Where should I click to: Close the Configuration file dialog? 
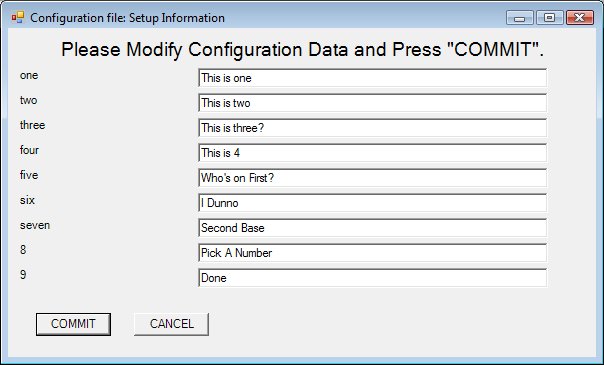coord(580,18)
